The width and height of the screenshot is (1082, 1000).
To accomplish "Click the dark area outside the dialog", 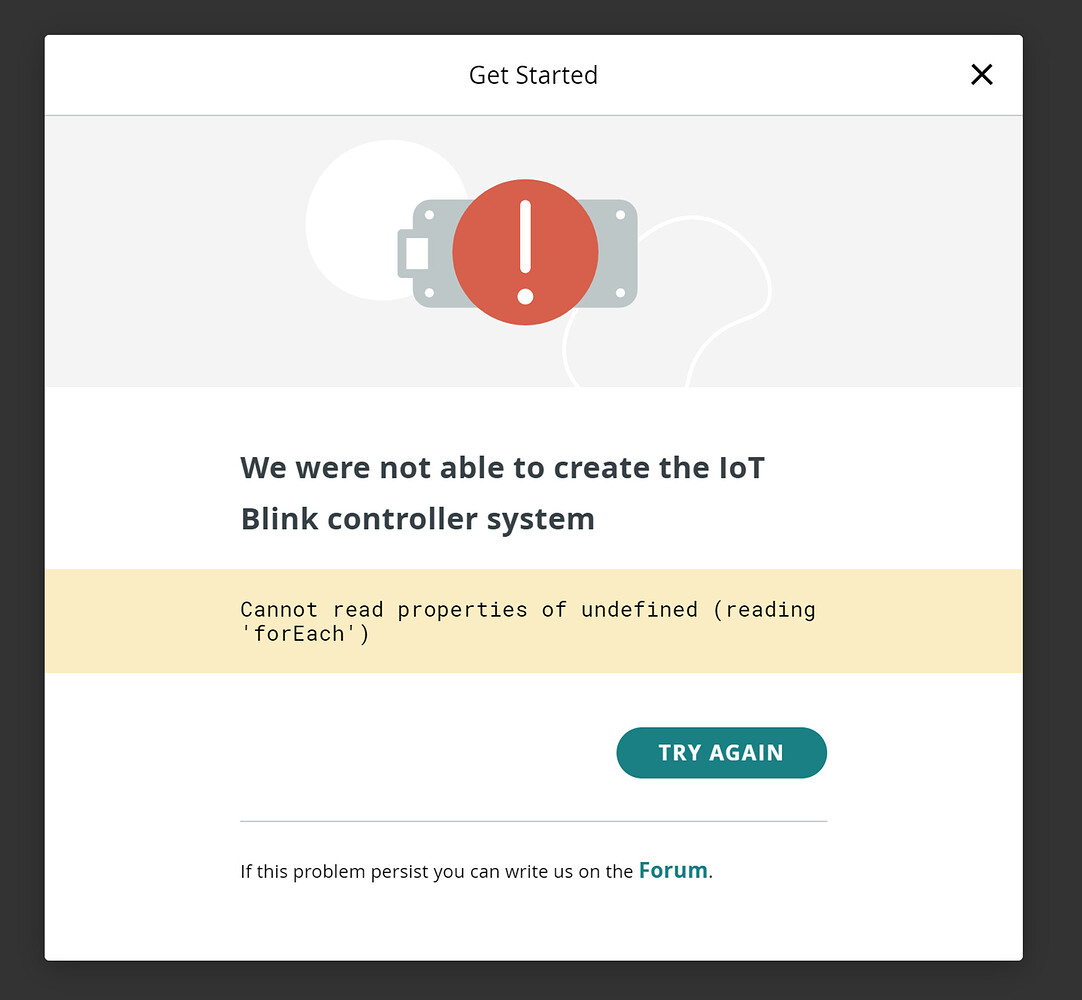I will tap(20, 500).
